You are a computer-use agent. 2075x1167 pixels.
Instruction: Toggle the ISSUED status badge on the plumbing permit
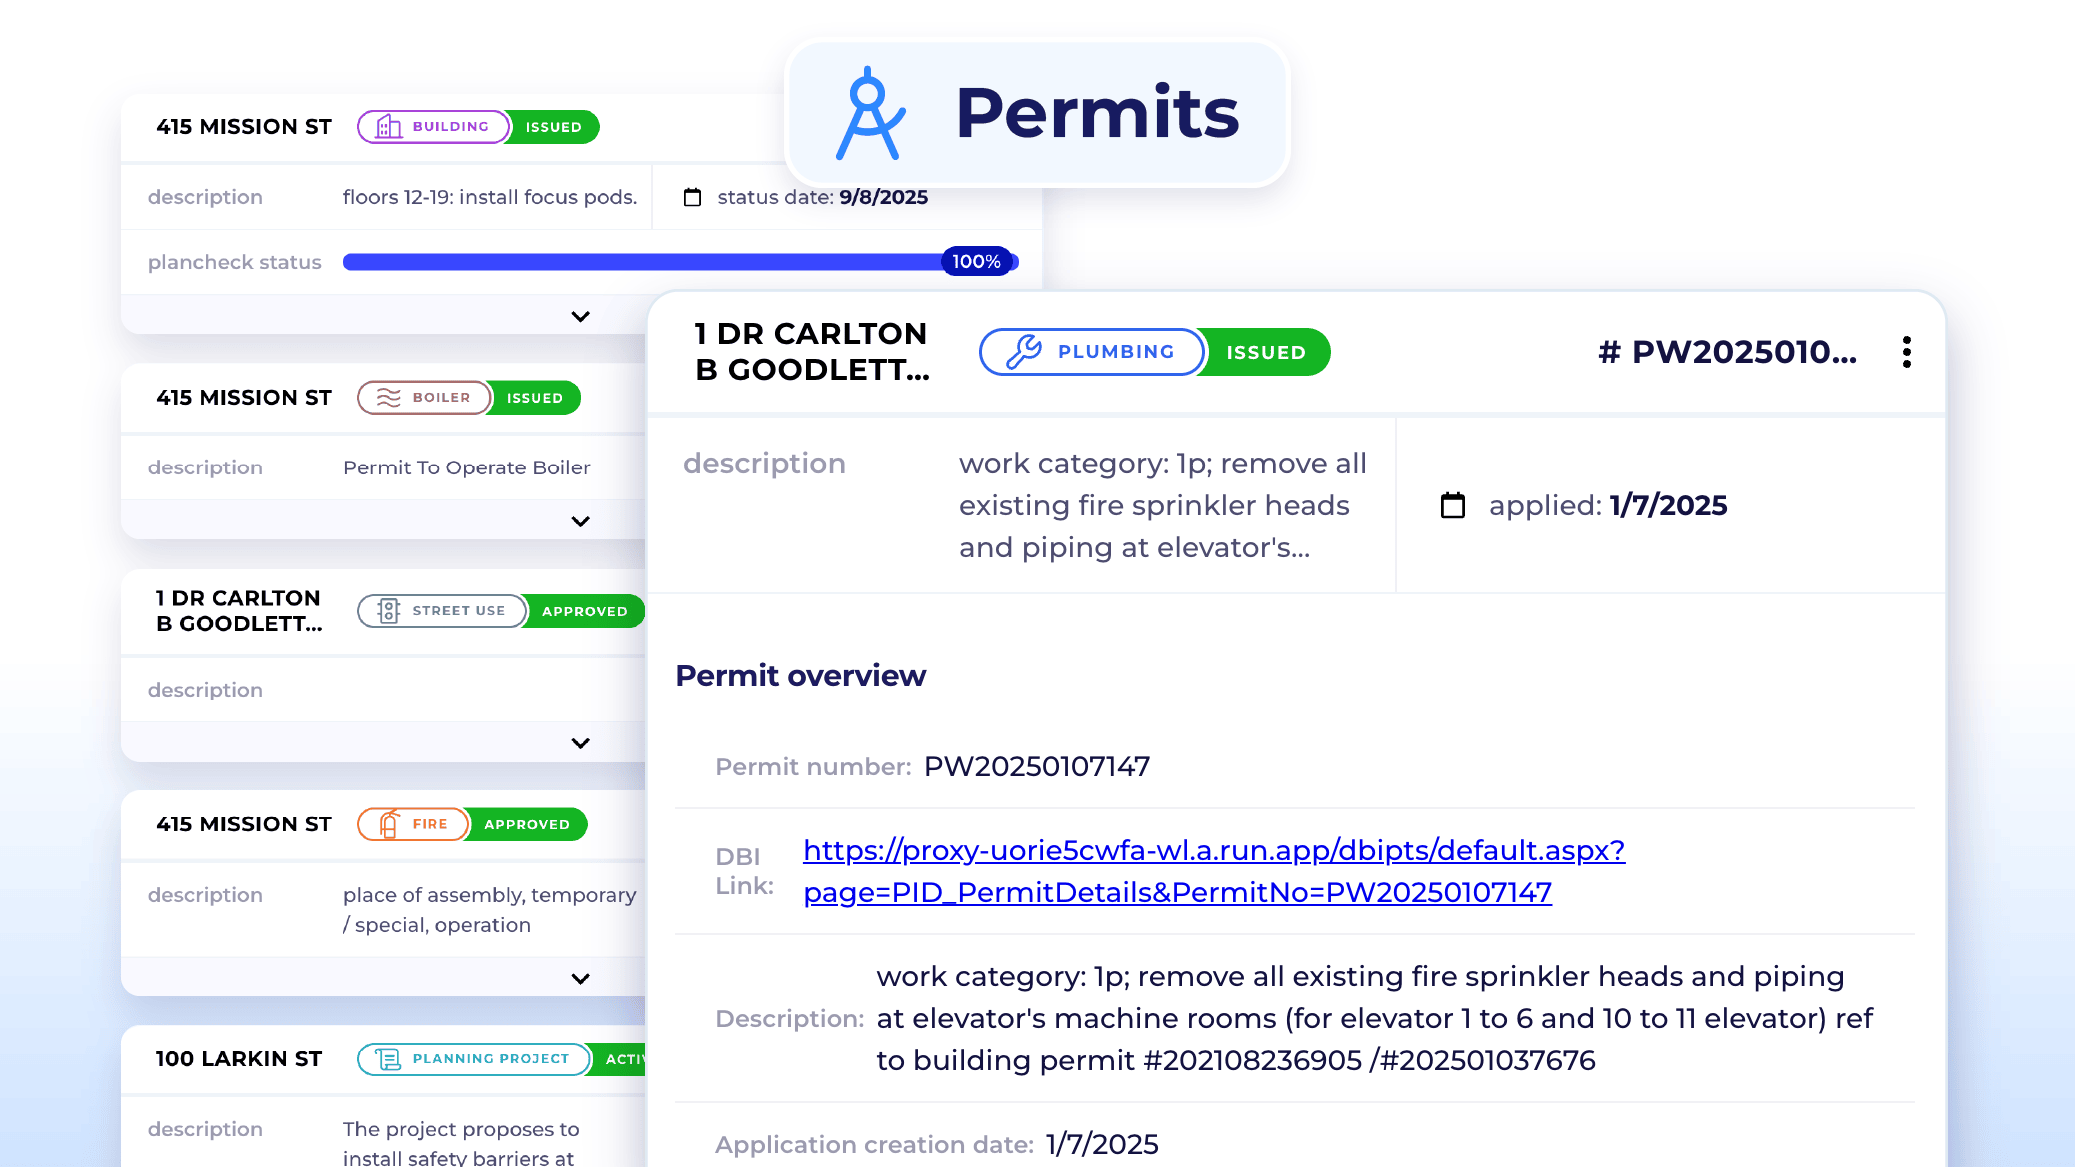click(1264, 352)
